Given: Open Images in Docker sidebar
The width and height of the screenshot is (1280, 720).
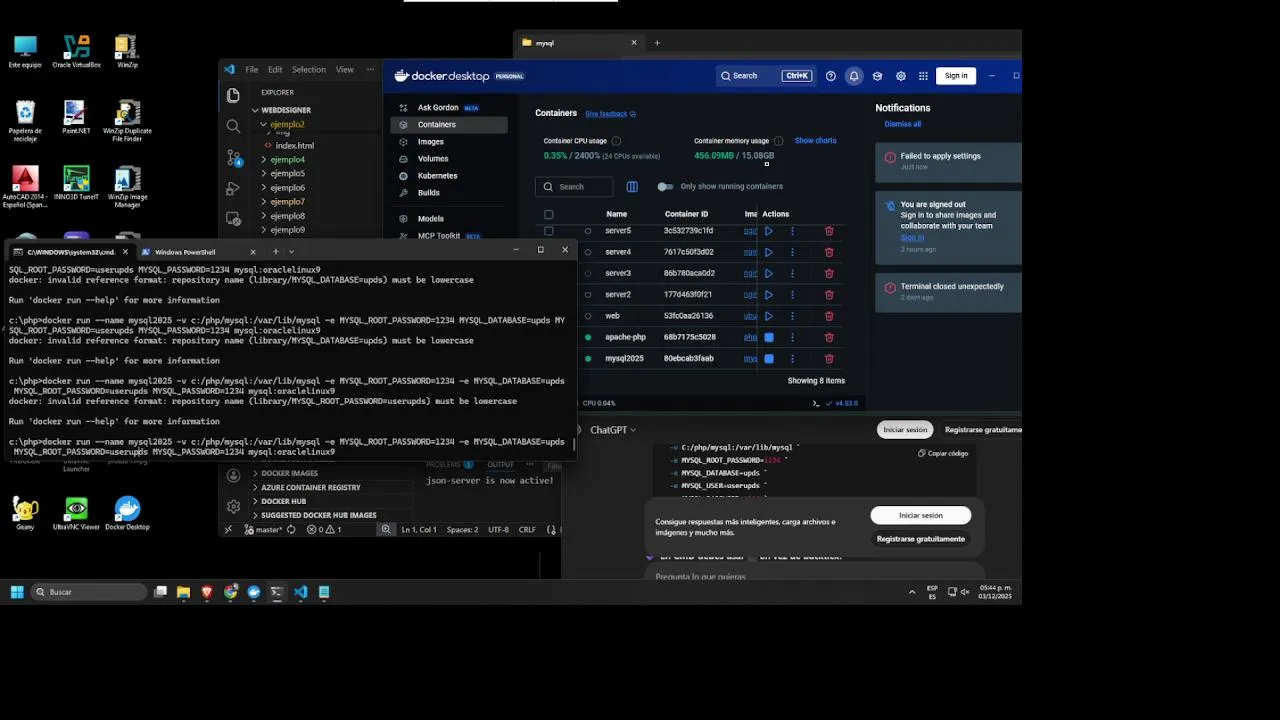Looking at the screenshot, I should [449, 142].
